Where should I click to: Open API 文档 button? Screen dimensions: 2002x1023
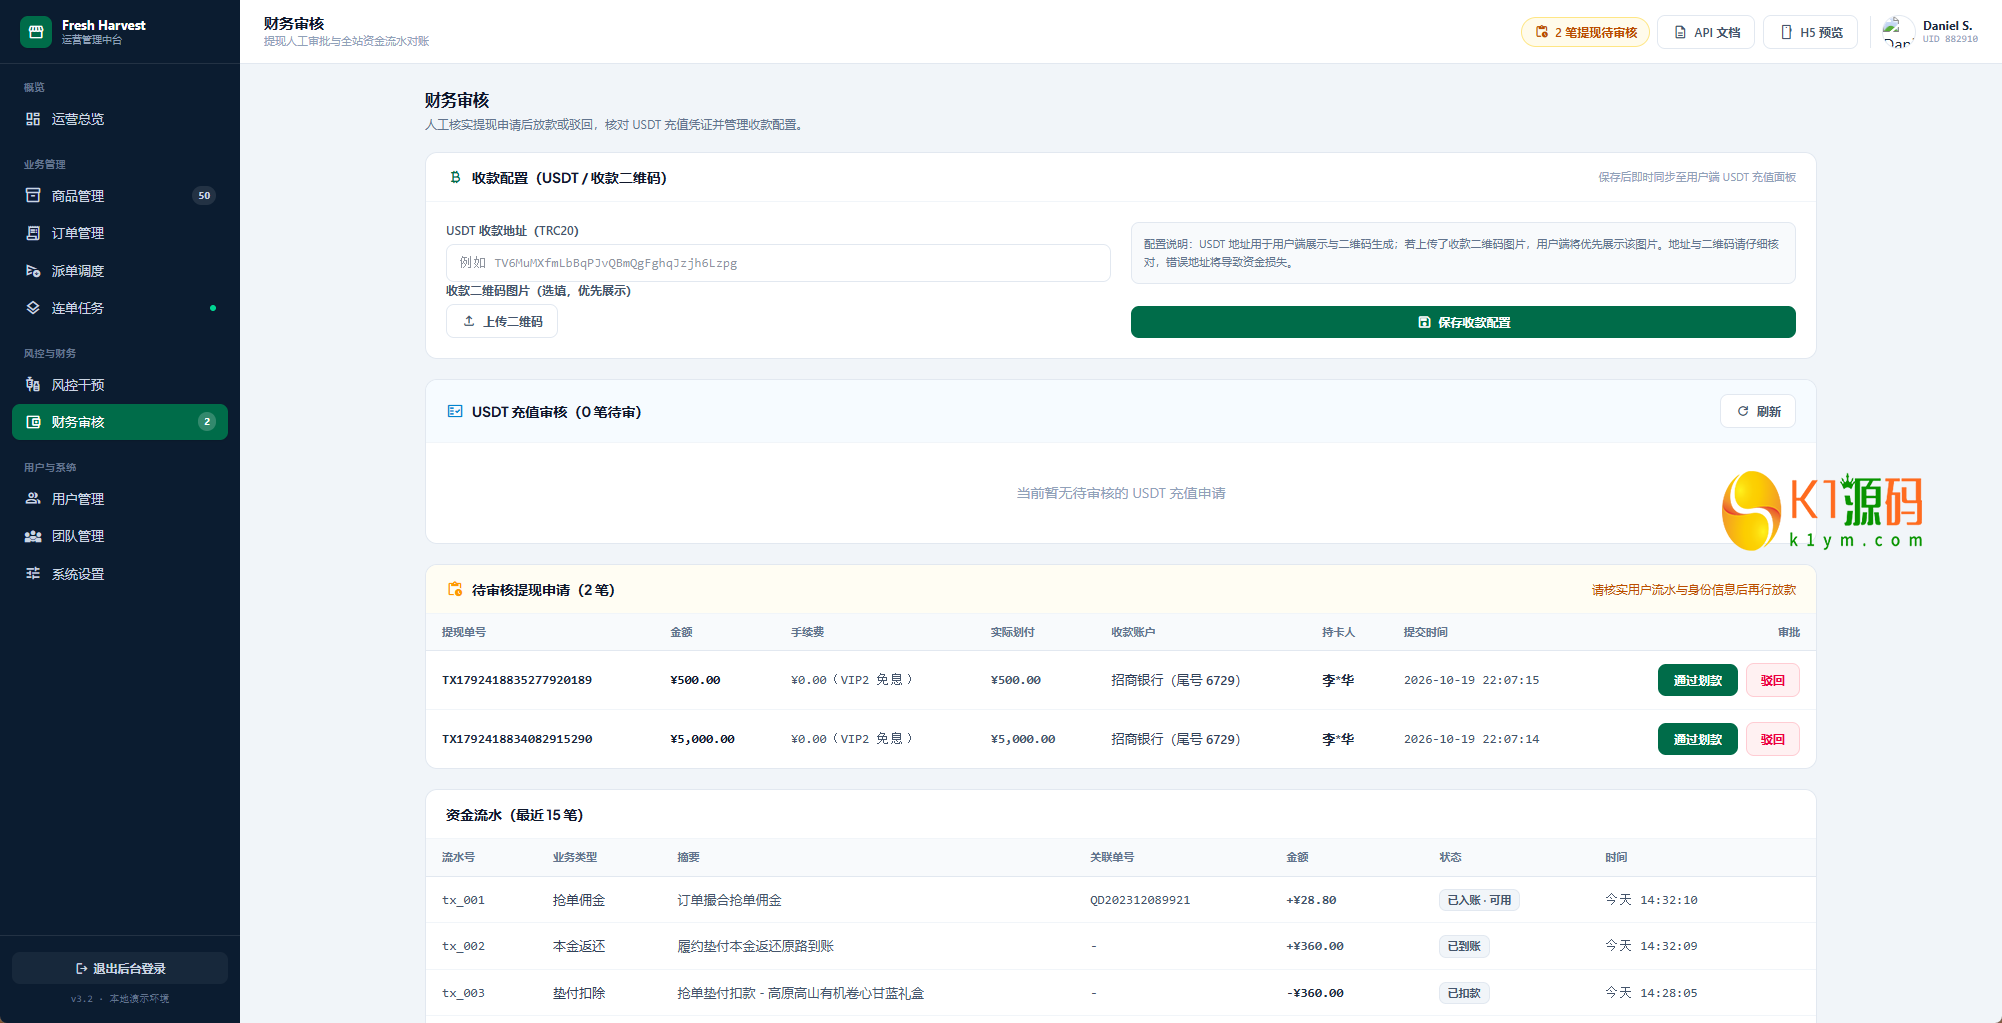coord(1706,32)
